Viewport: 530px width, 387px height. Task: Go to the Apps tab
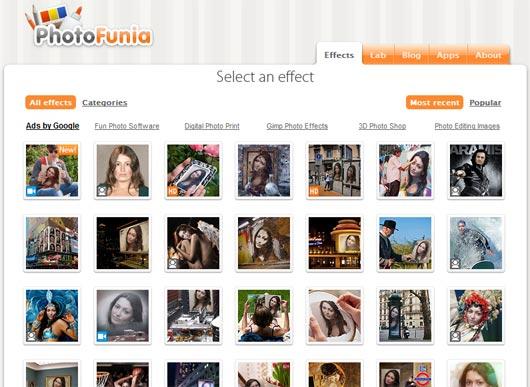click(x=448, y=55)
